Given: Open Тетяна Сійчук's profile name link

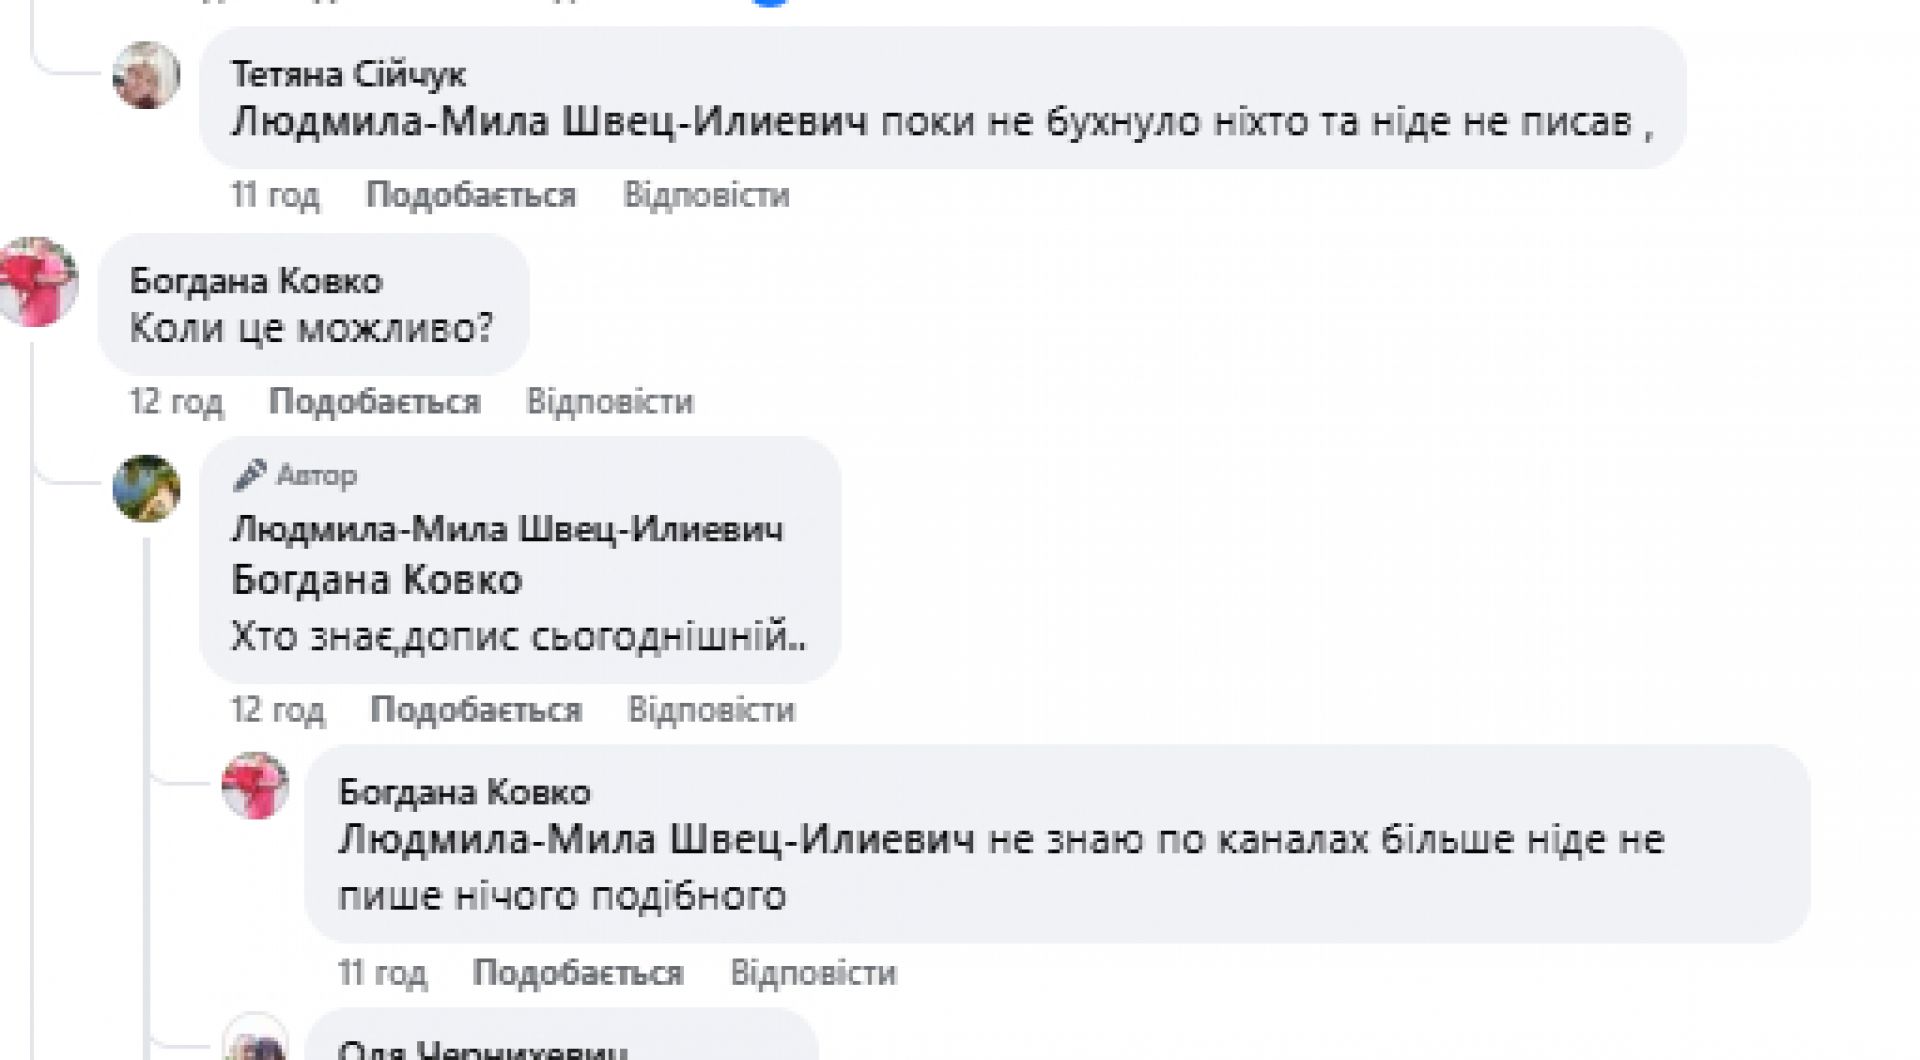Looking at the screenshot, I should click(348, 74).
